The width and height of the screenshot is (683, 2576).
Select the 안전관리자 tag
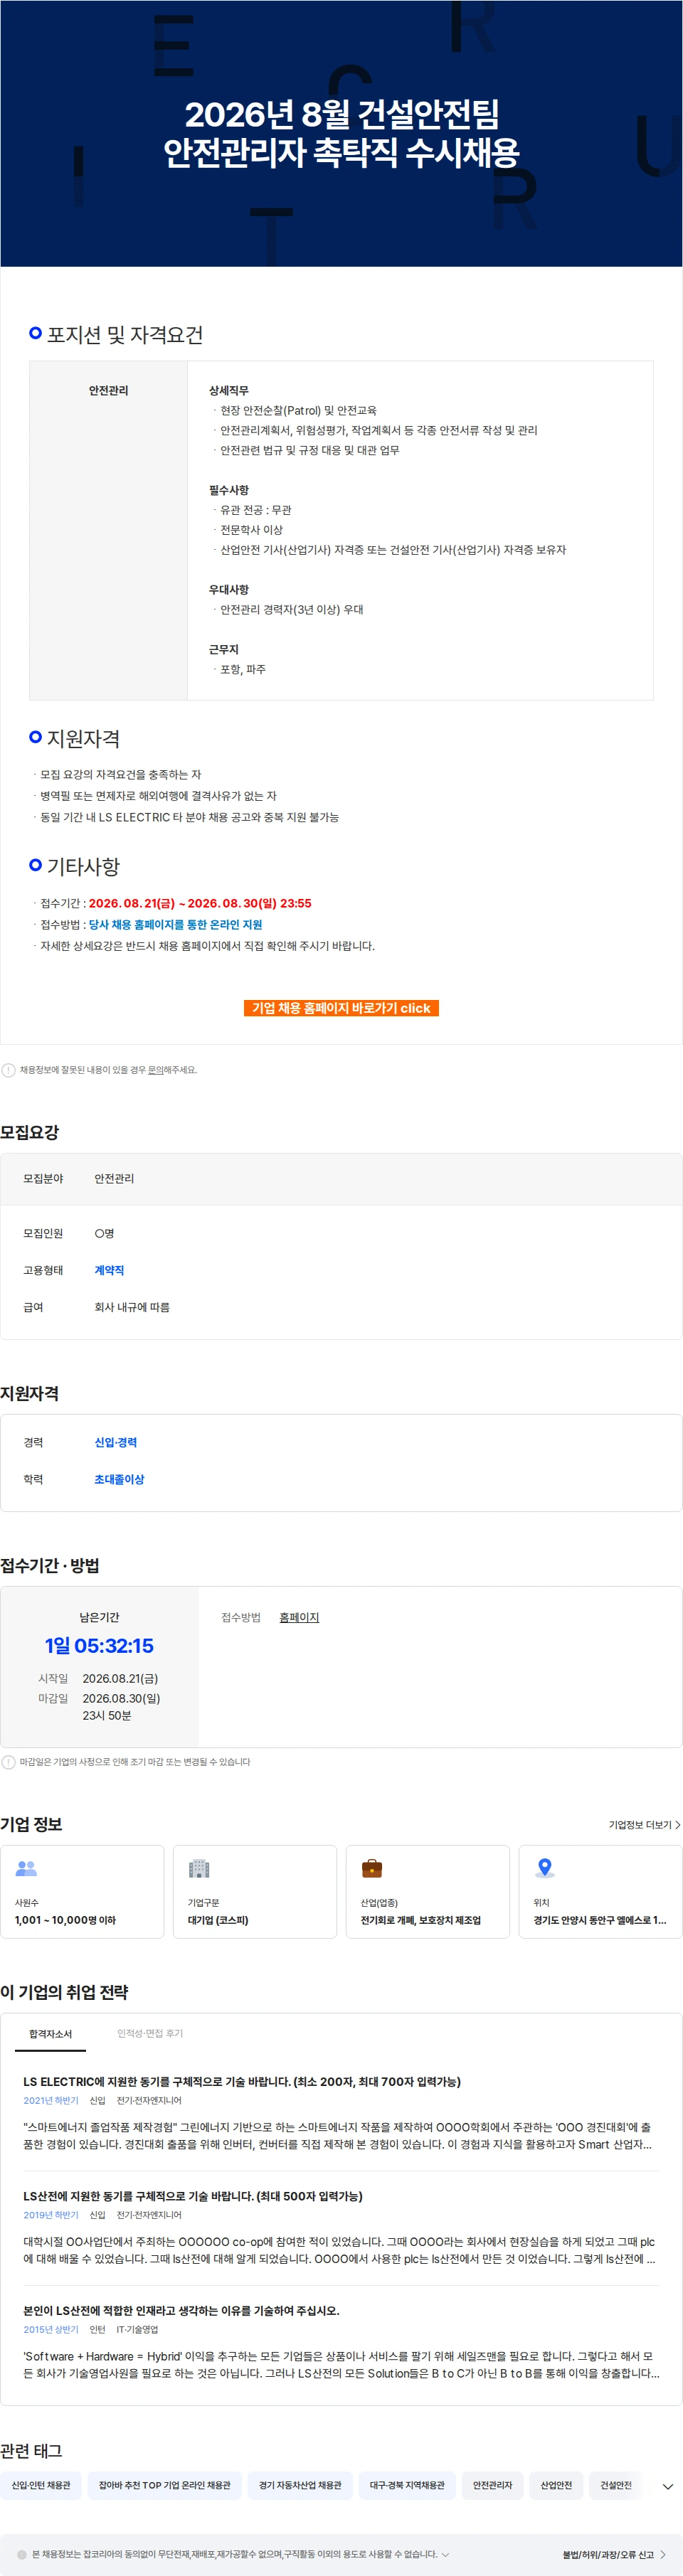click(492, 2485)
